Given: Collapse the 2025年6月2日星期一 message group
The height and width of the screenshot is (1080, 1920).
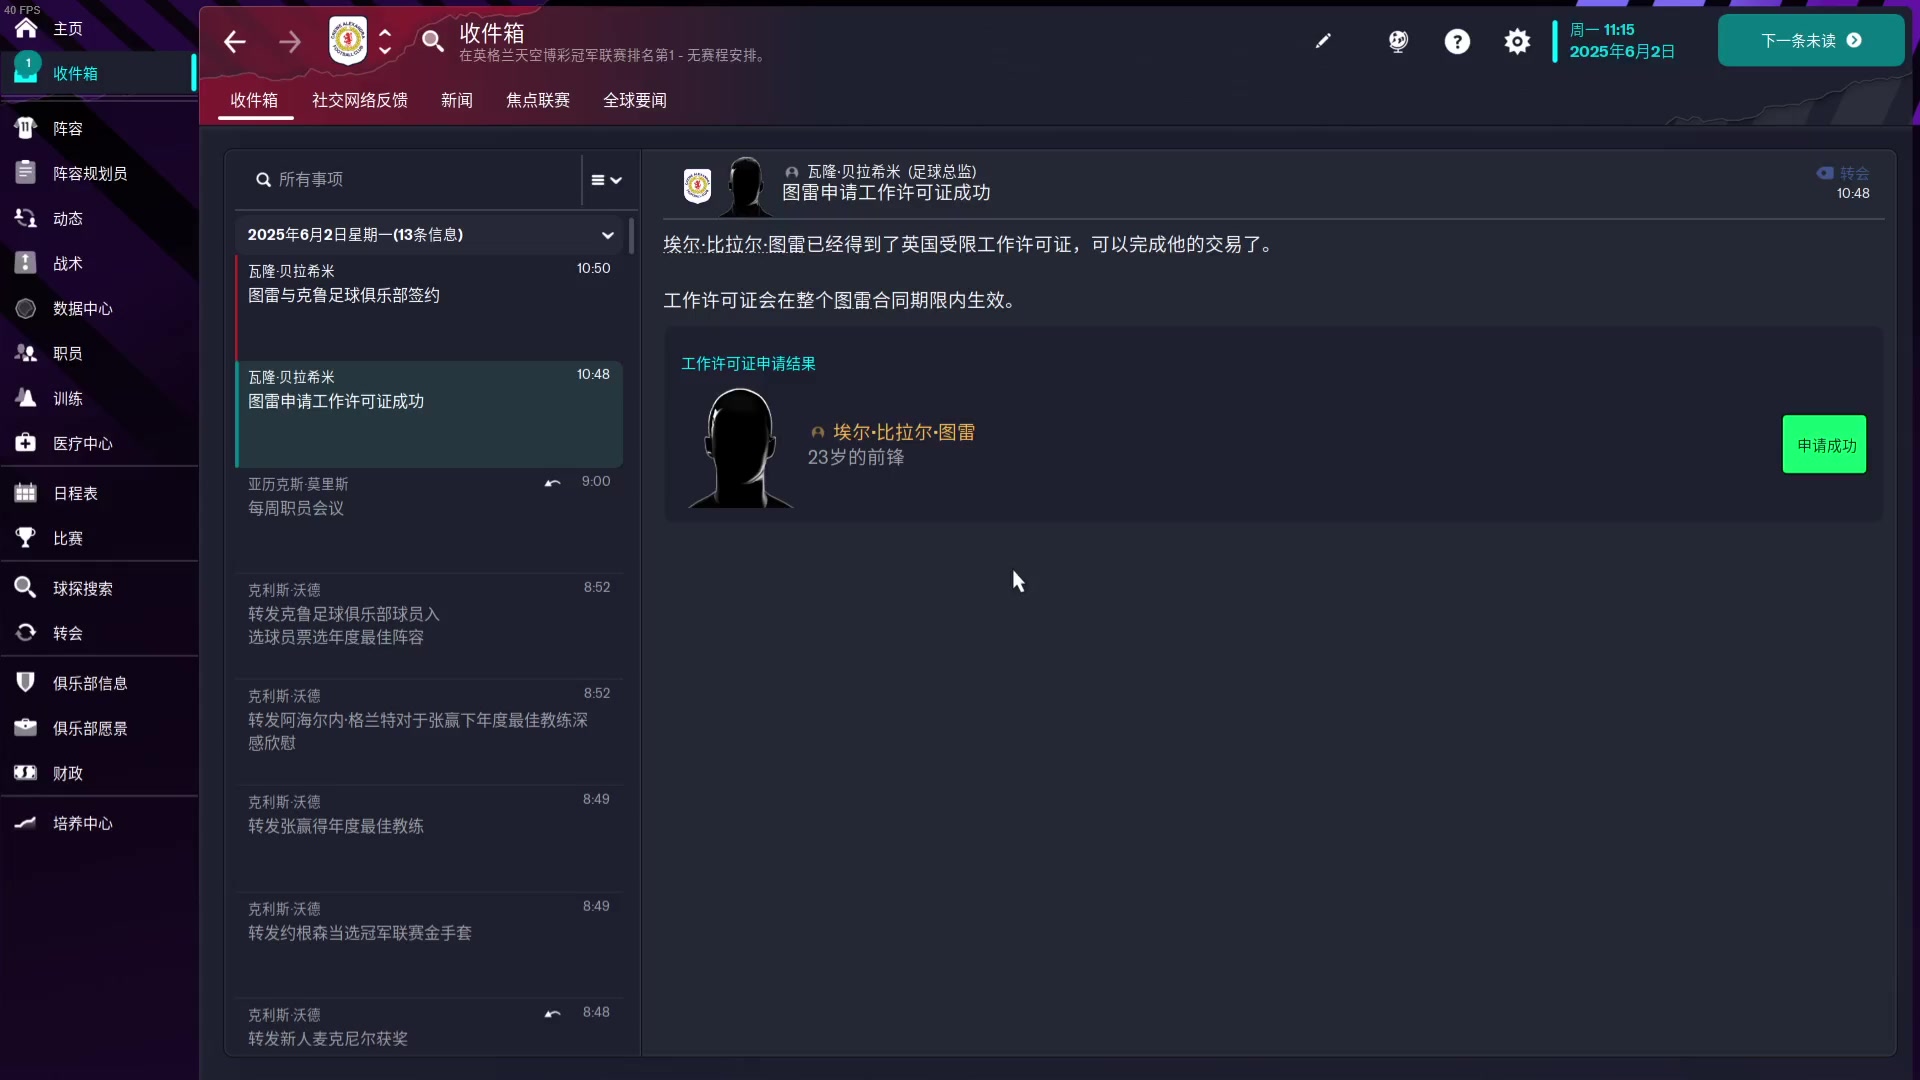Looking at the screenshot, I should point(607,235).
